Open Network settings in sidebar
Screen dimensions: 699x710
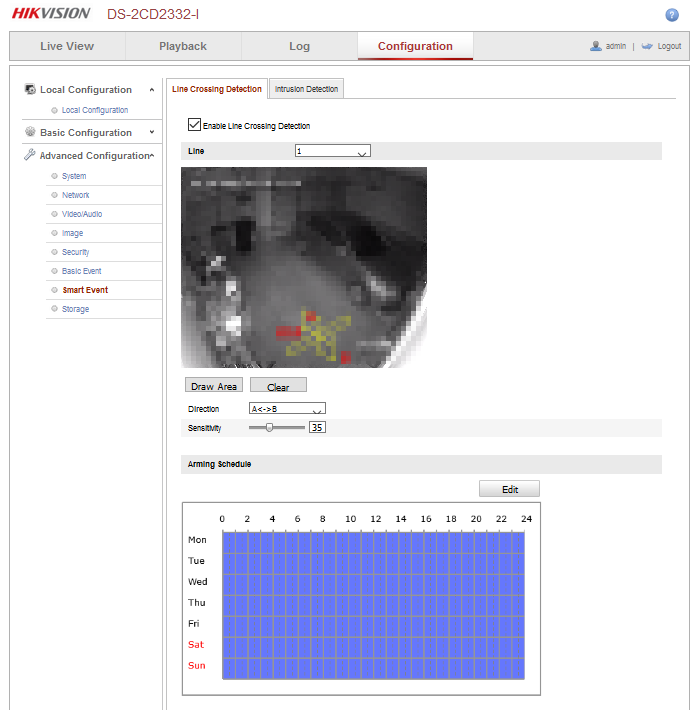[x=76, y=195]
